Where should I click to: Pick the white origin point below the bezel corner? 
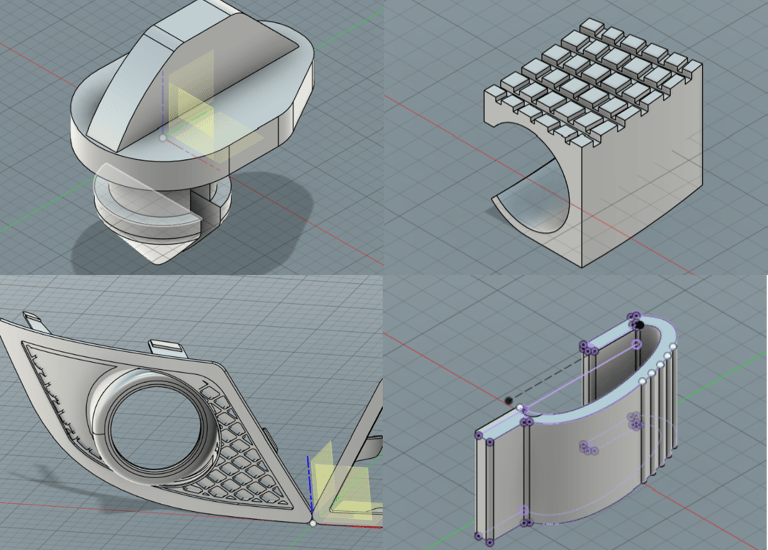tap(313, 523)
